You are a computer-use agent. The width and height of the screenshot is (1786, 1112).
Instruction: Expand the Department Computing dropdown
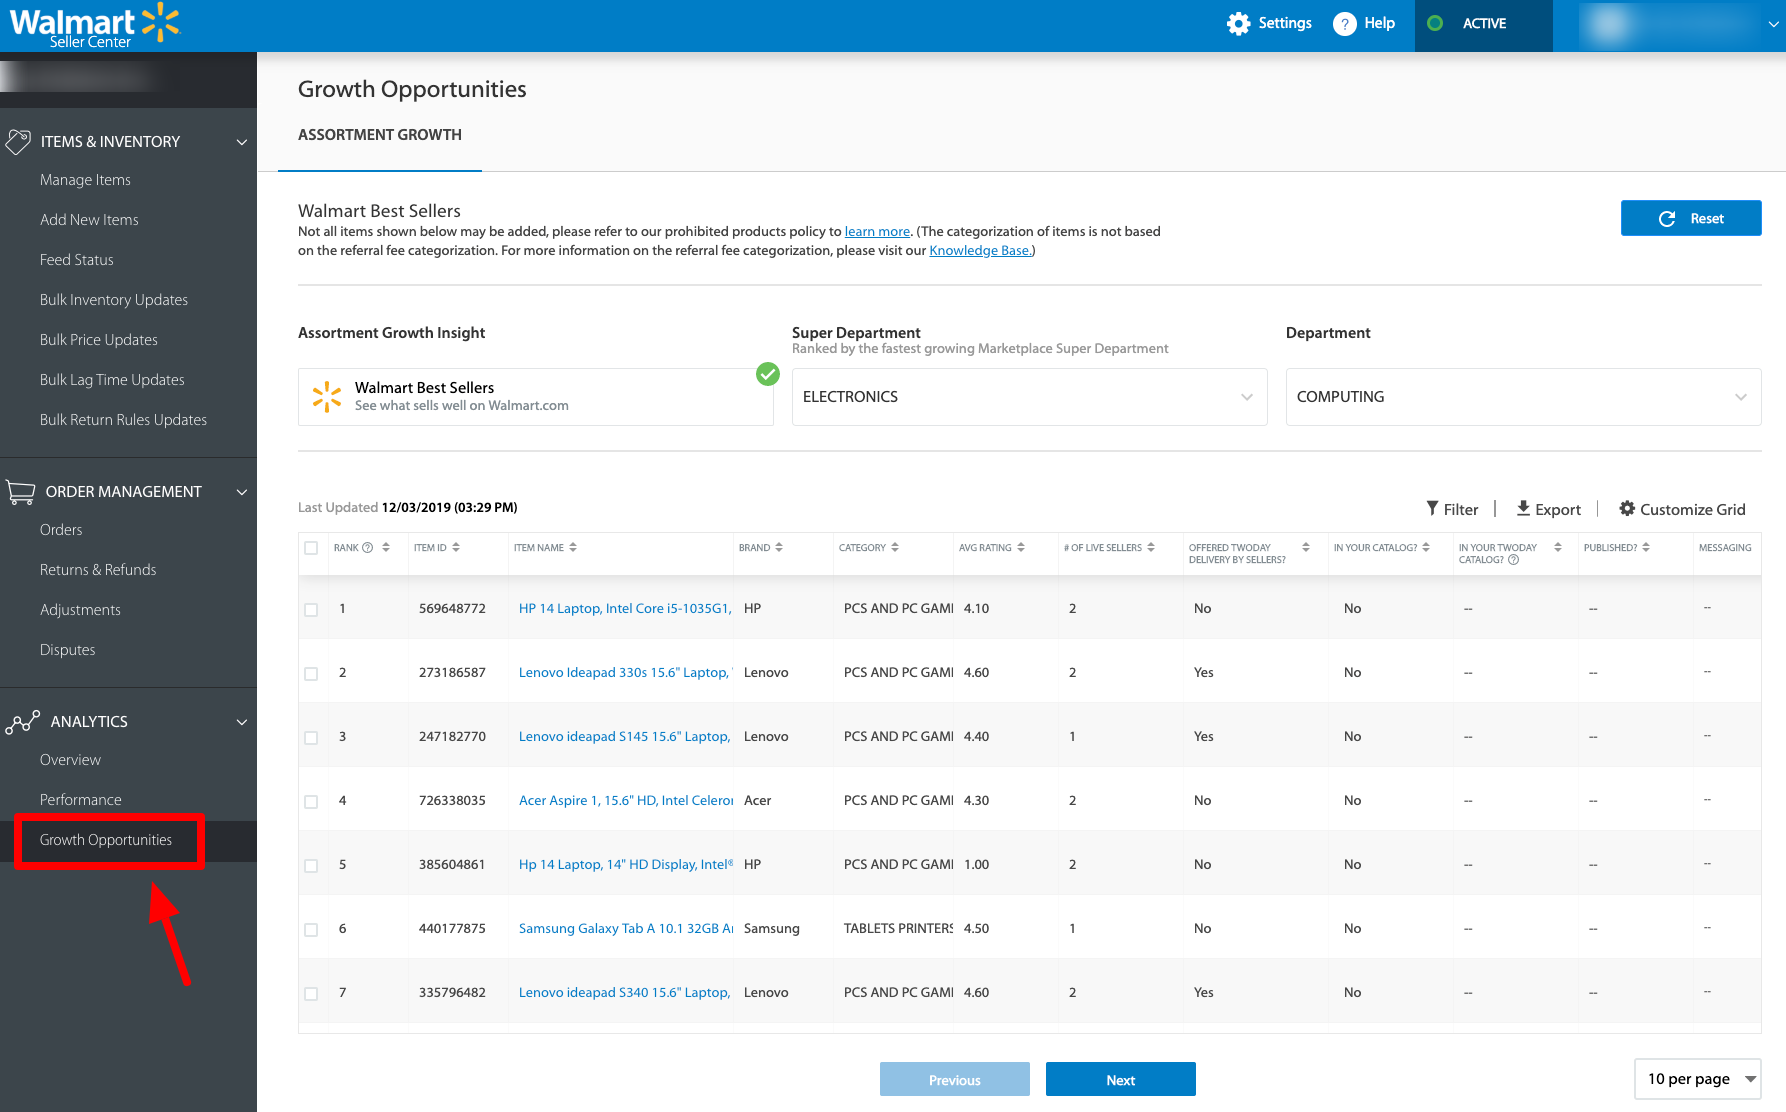click(1522, 397)
